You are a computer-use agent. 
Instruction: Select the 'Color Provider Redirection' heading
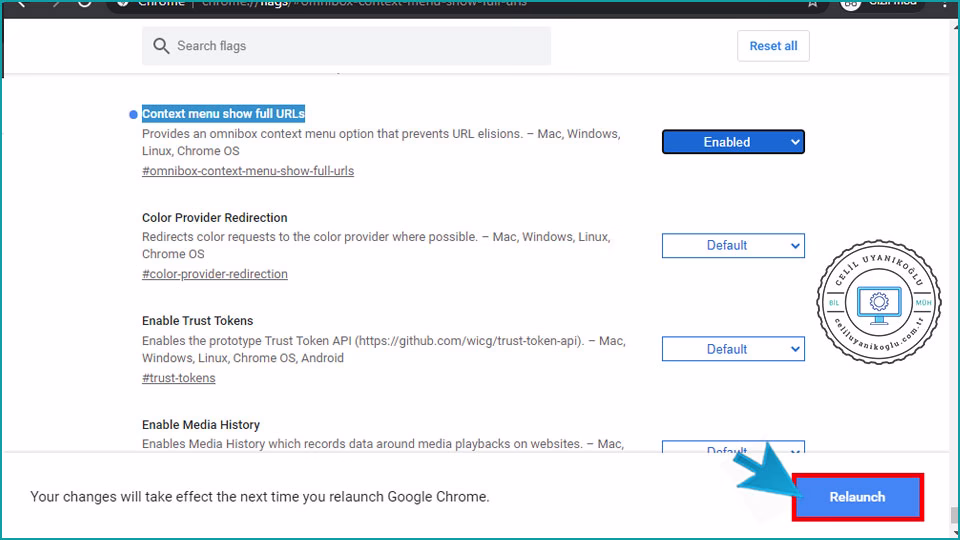(x=214, y=217)
